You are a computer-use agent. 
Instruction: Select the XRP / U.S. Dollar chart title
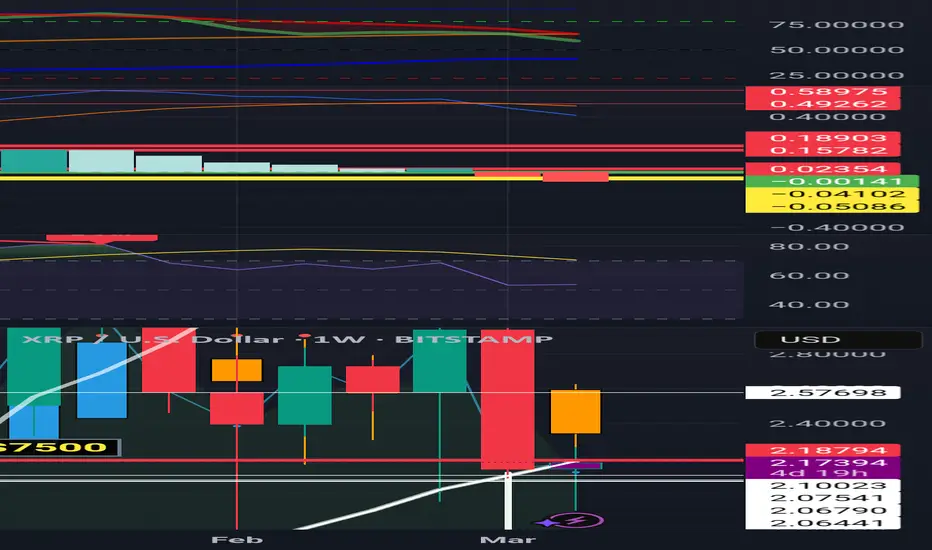tap(287, 340)
